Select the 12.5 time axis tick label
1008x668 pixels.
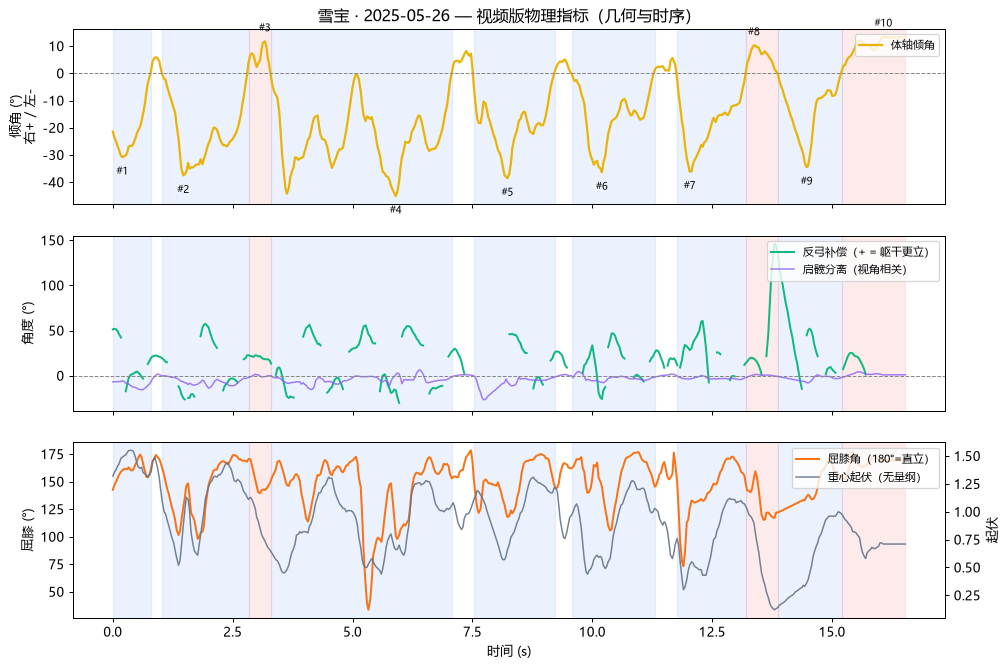pos(712,631)
